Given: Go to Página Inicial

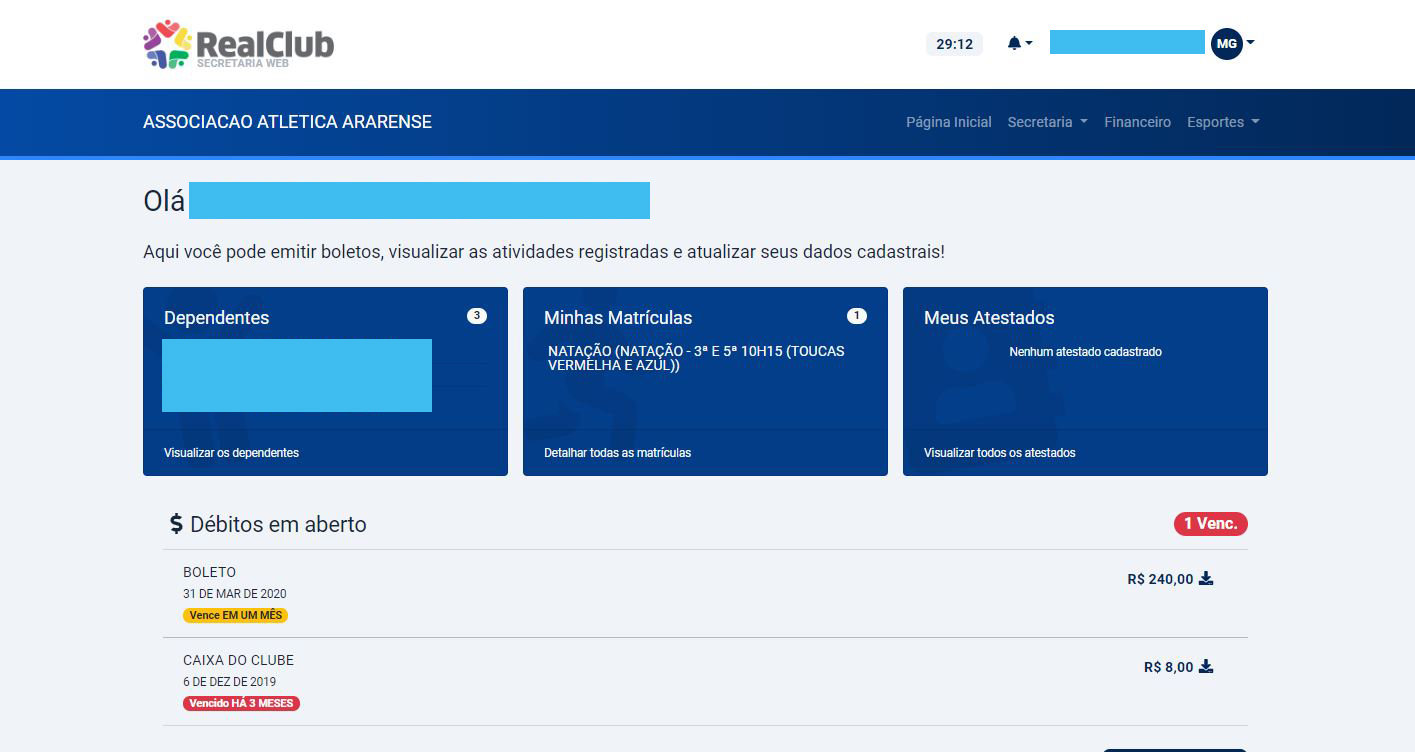Looking at the screenshot, I should point(948,122).
